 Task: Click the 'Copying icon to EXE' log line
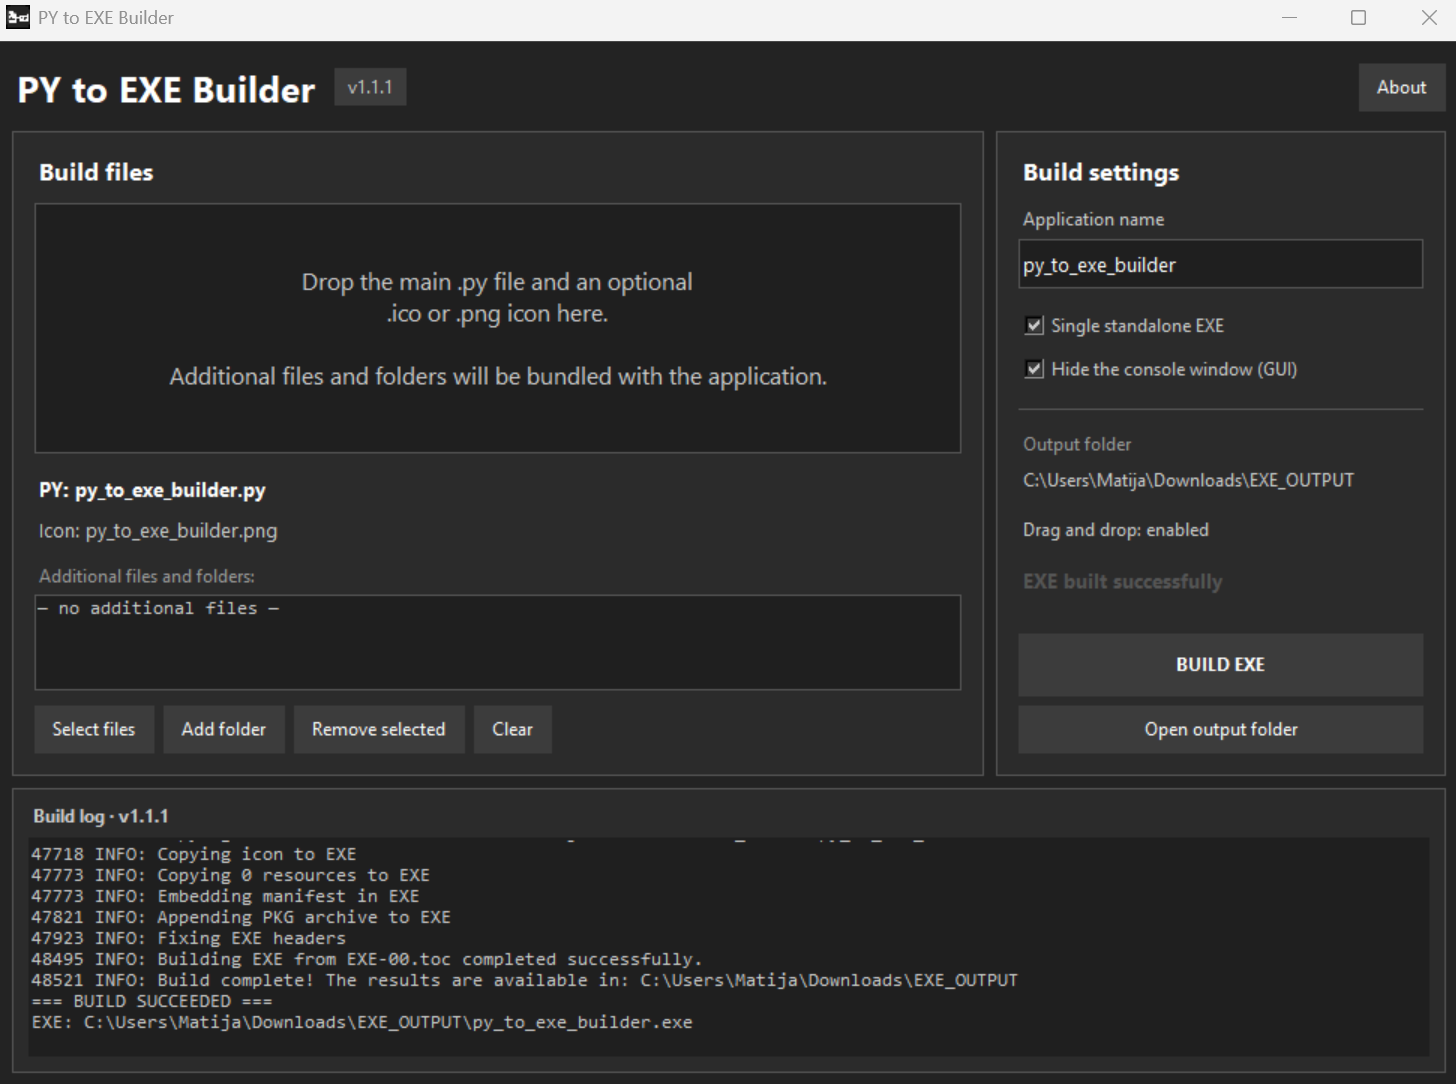tap(194, 854)
